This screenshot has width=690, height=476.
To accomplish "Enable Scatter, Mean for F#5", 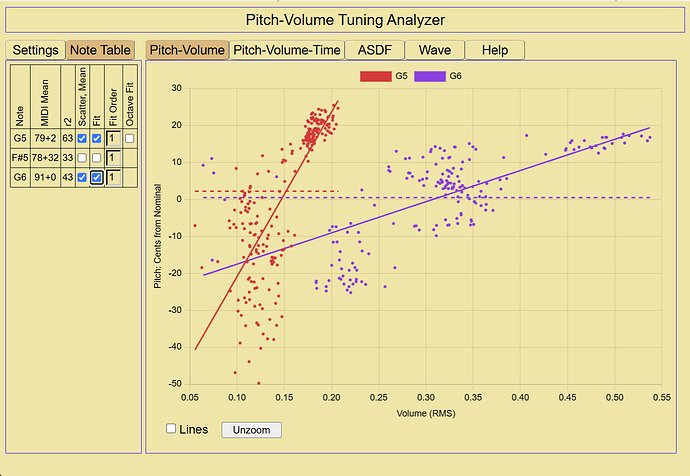I will click(82, 157).
